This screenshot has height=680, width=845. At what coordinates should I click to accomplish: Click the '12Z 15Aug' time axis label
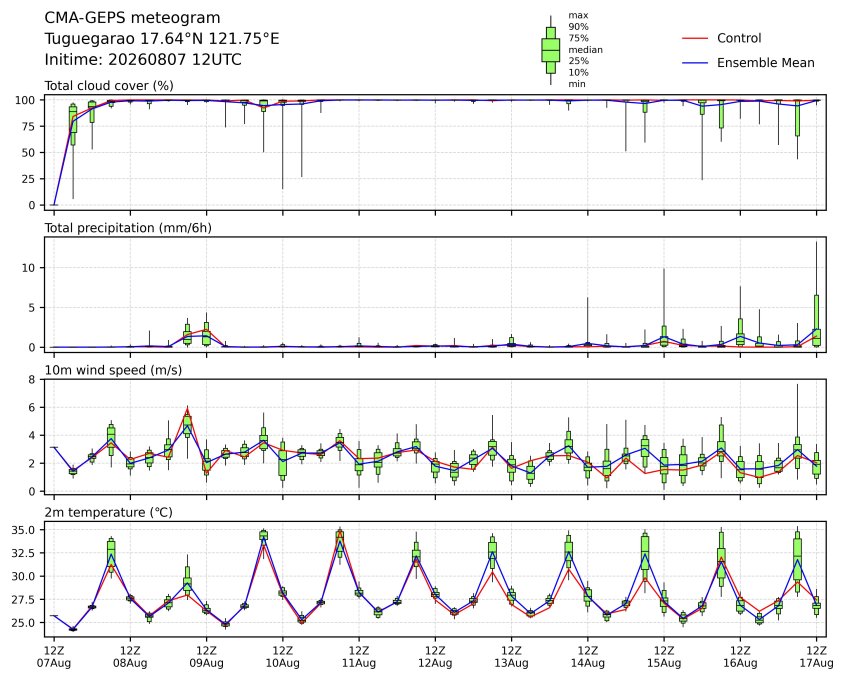point(664,657)
